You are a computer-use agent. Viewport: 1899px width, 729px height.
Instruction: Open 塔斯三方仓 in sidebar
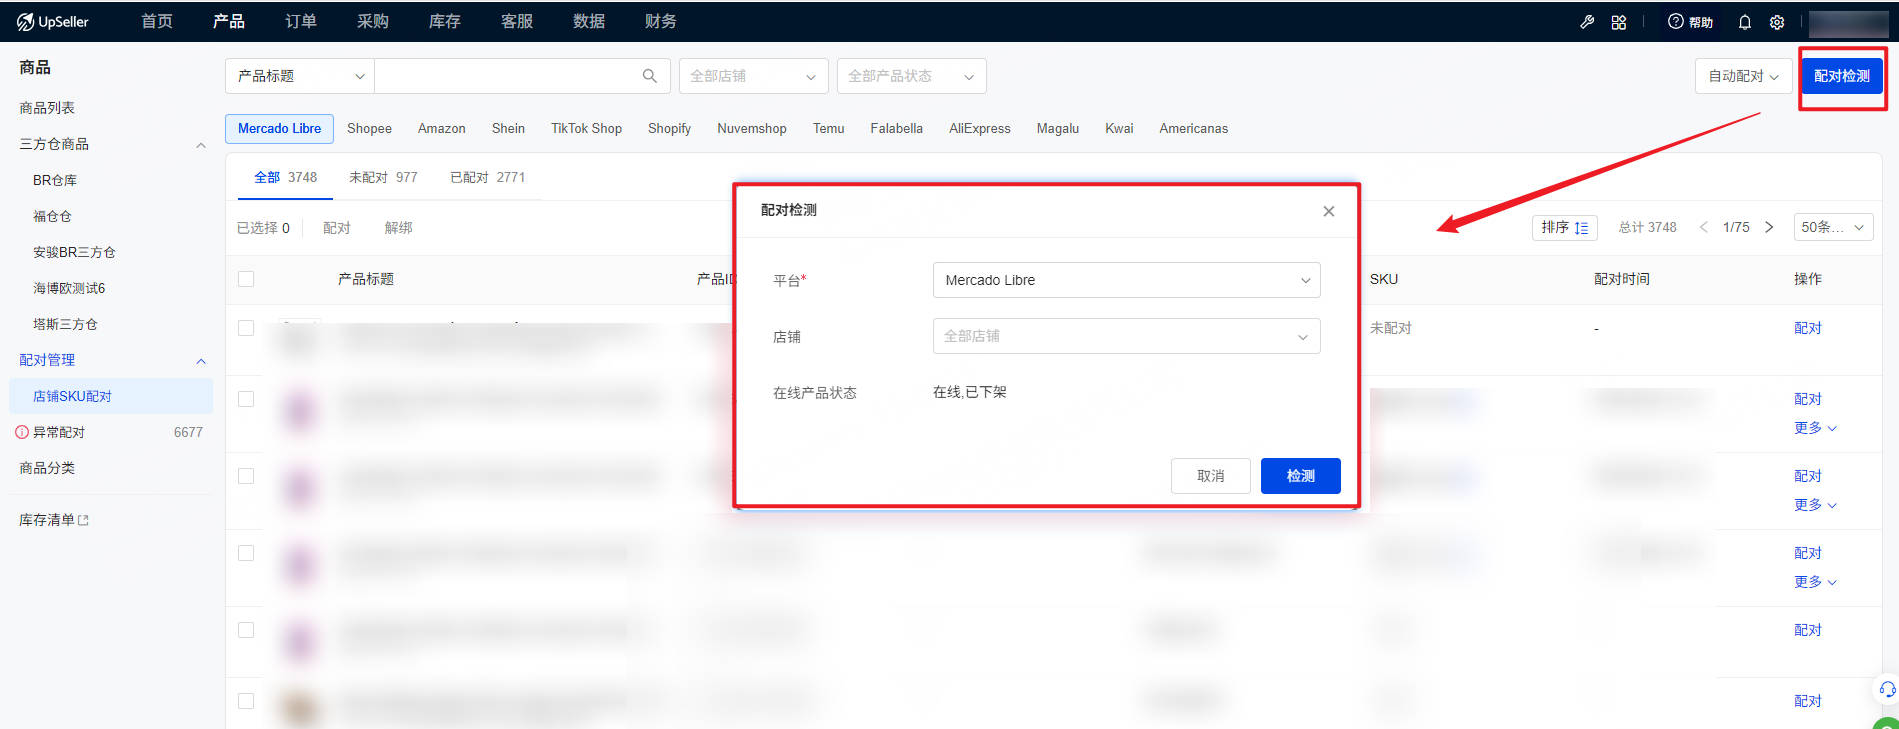coord(65,324)
